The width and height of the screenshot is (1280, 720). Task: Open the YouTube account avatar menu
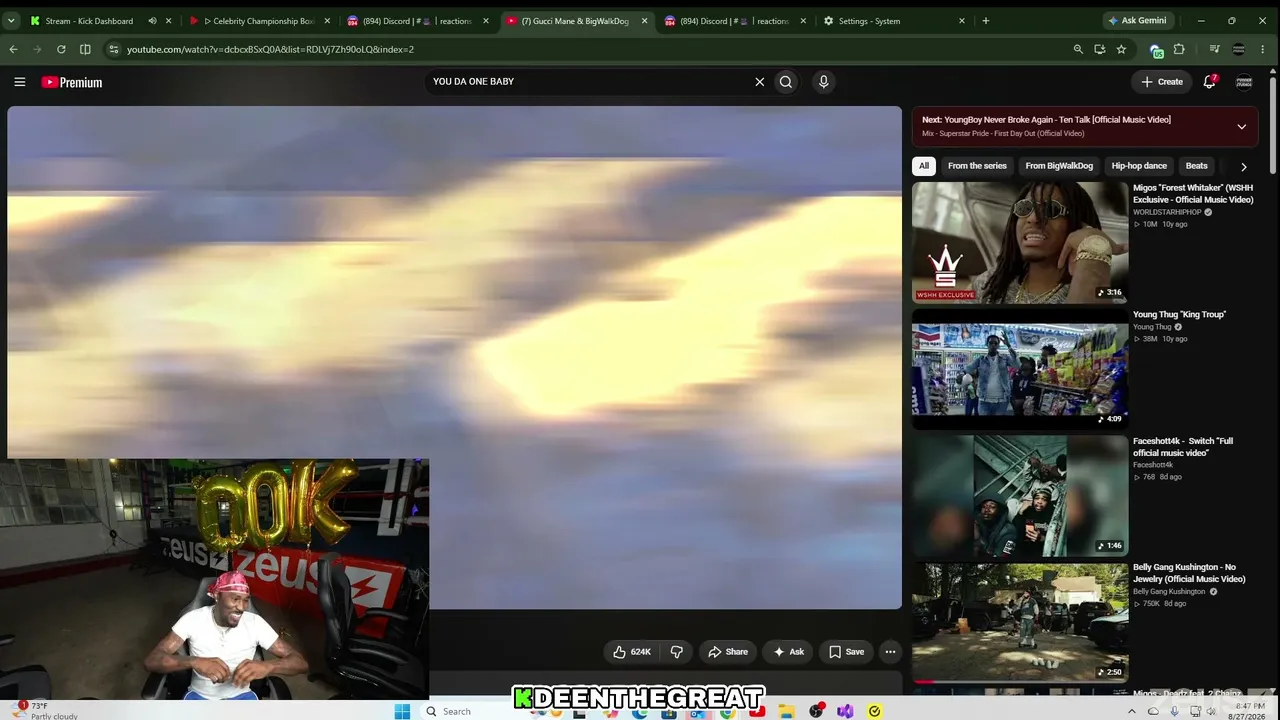(1244, 82)
